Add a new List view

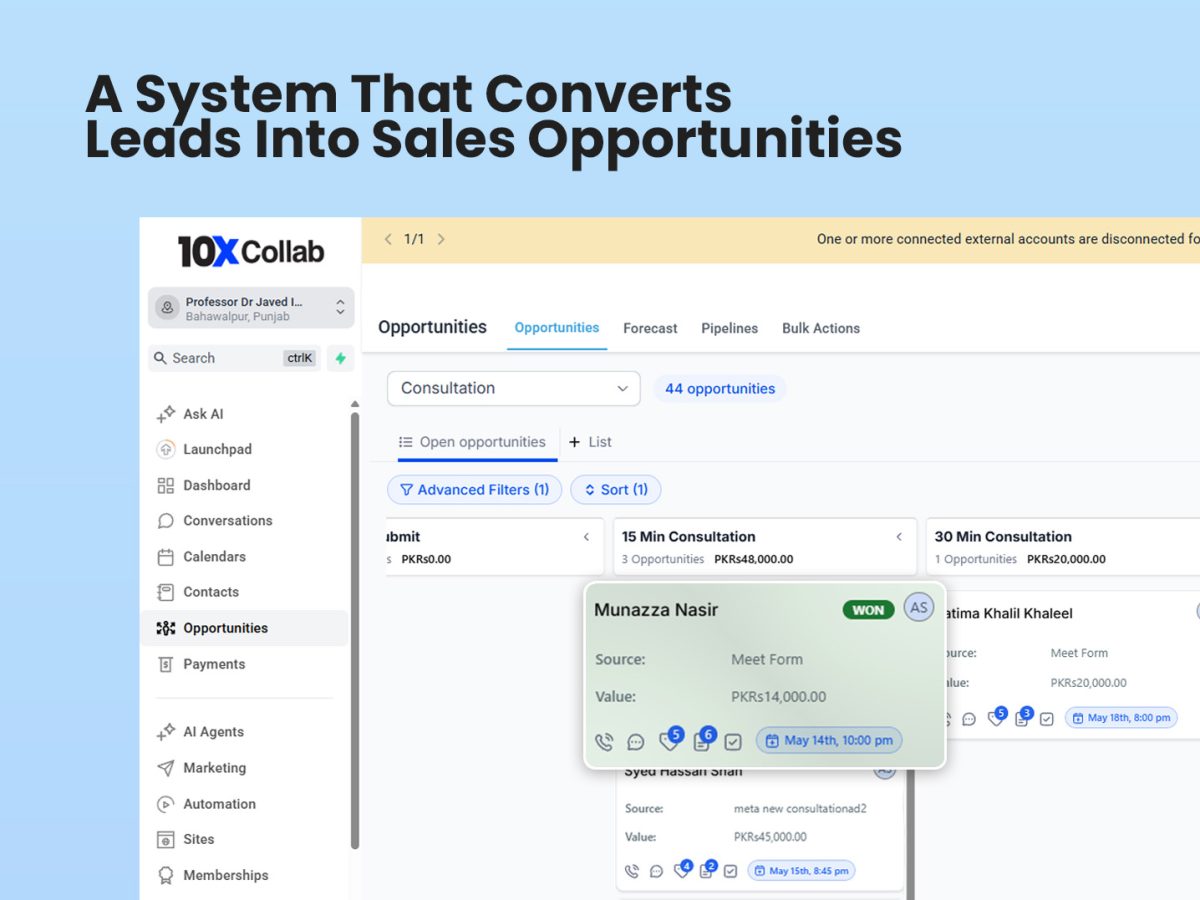click(x=590, y=442)
